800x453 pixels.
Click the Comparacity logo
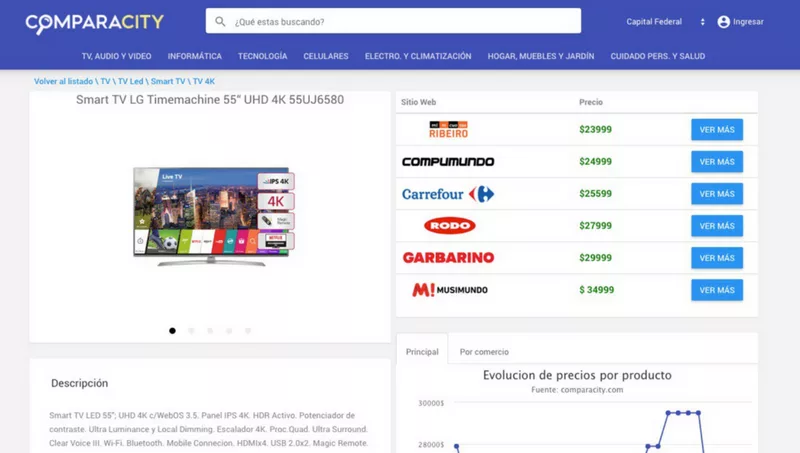click(95, 22)
